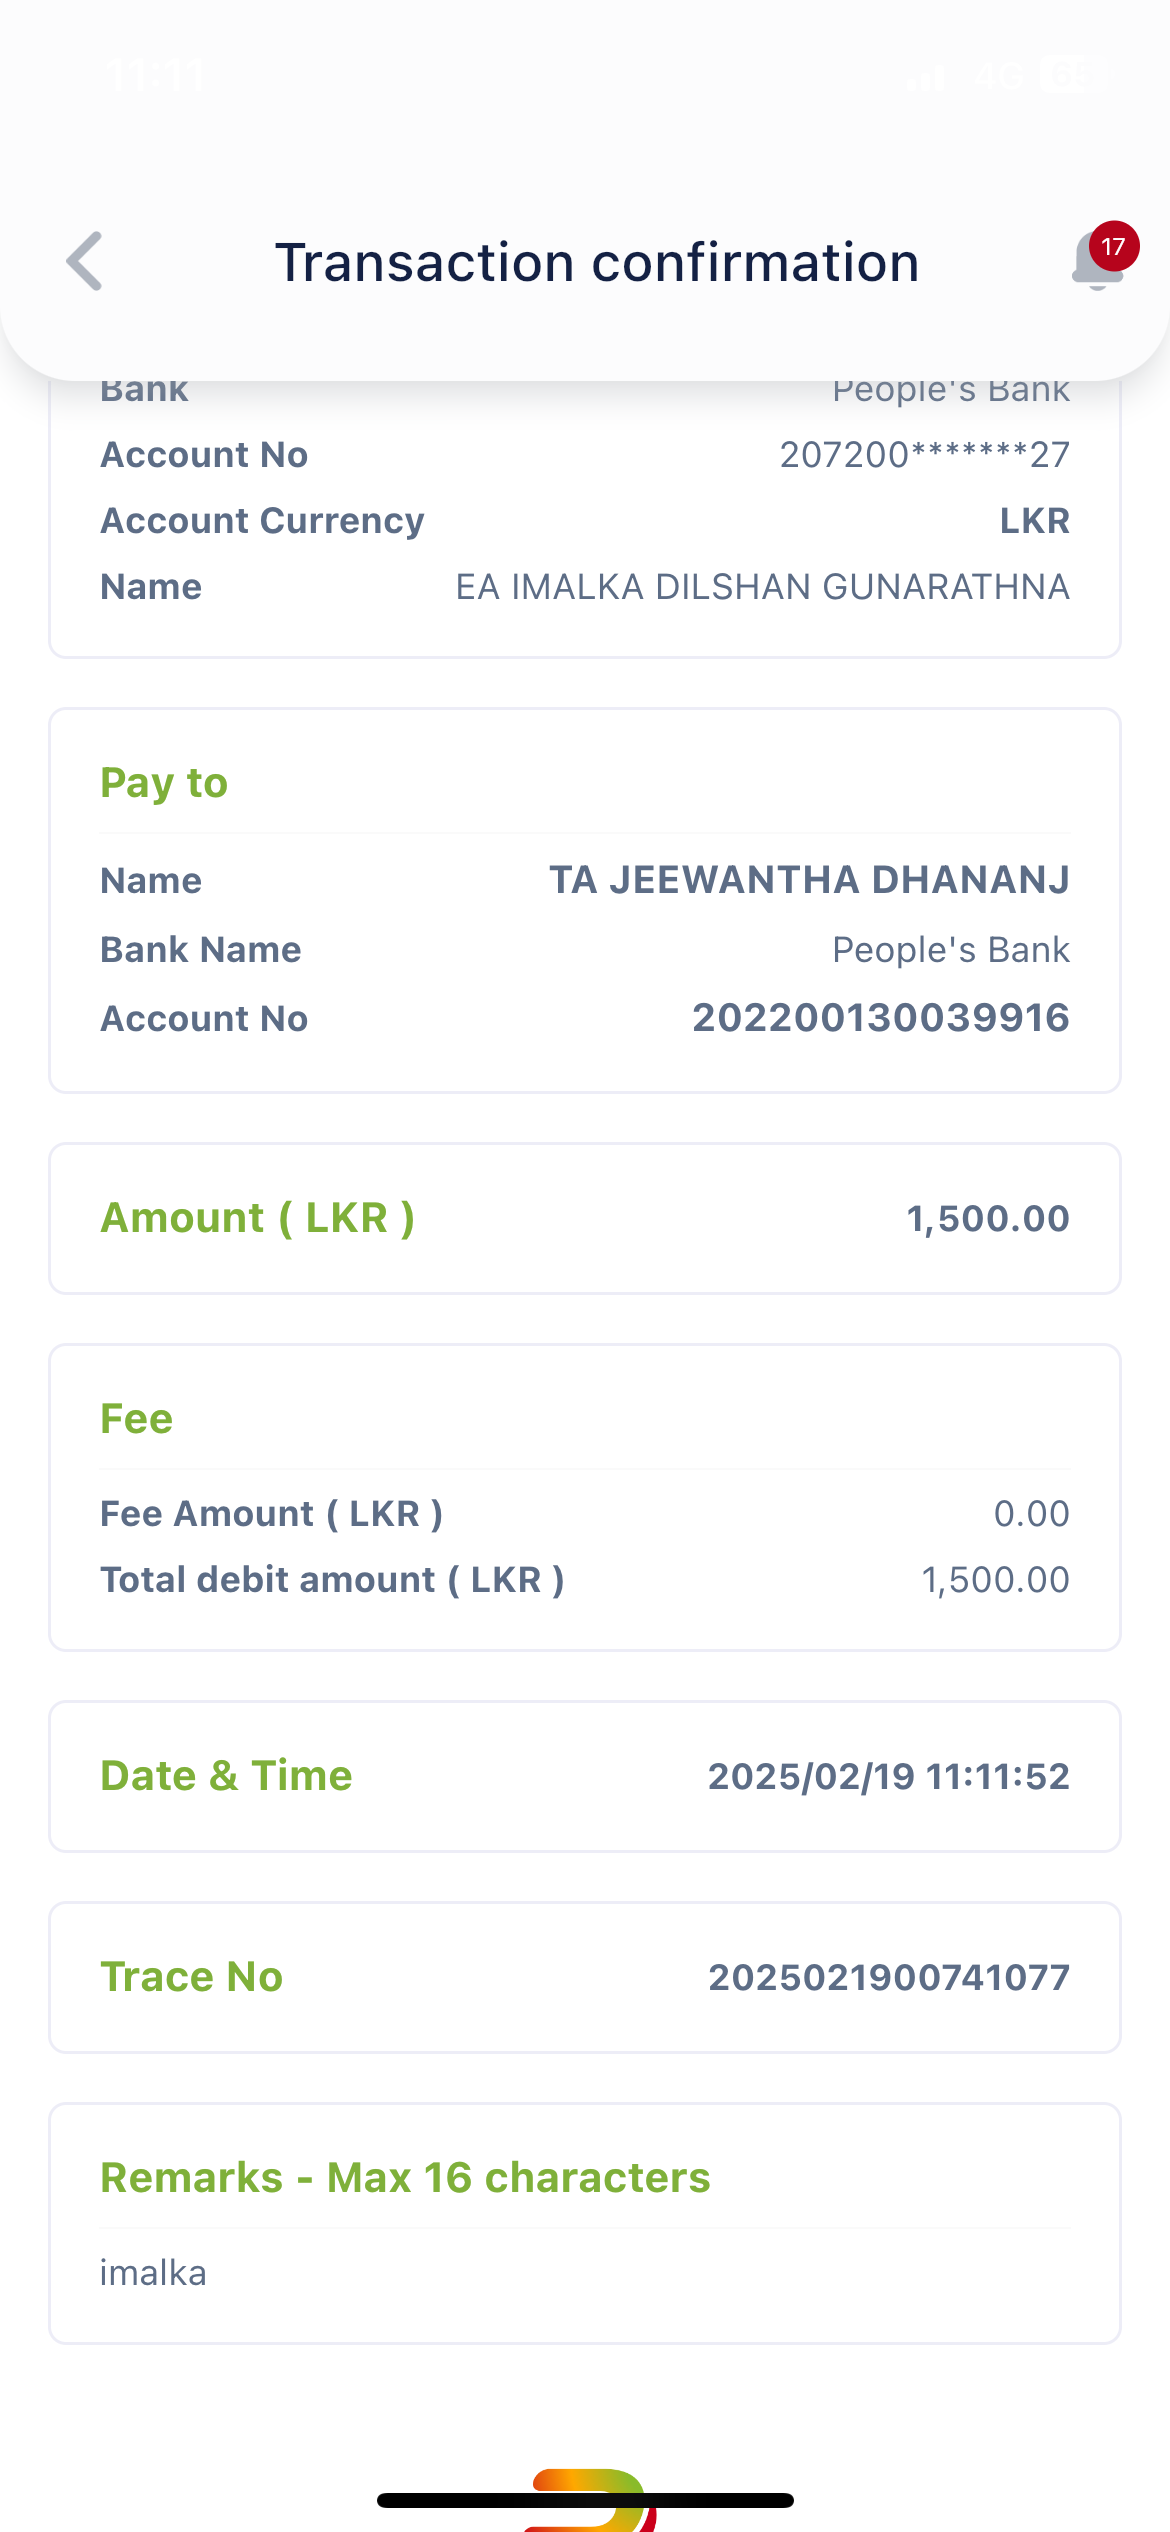
Task: Click the Amount value 1,500.00
Action: pos(987,1219)
